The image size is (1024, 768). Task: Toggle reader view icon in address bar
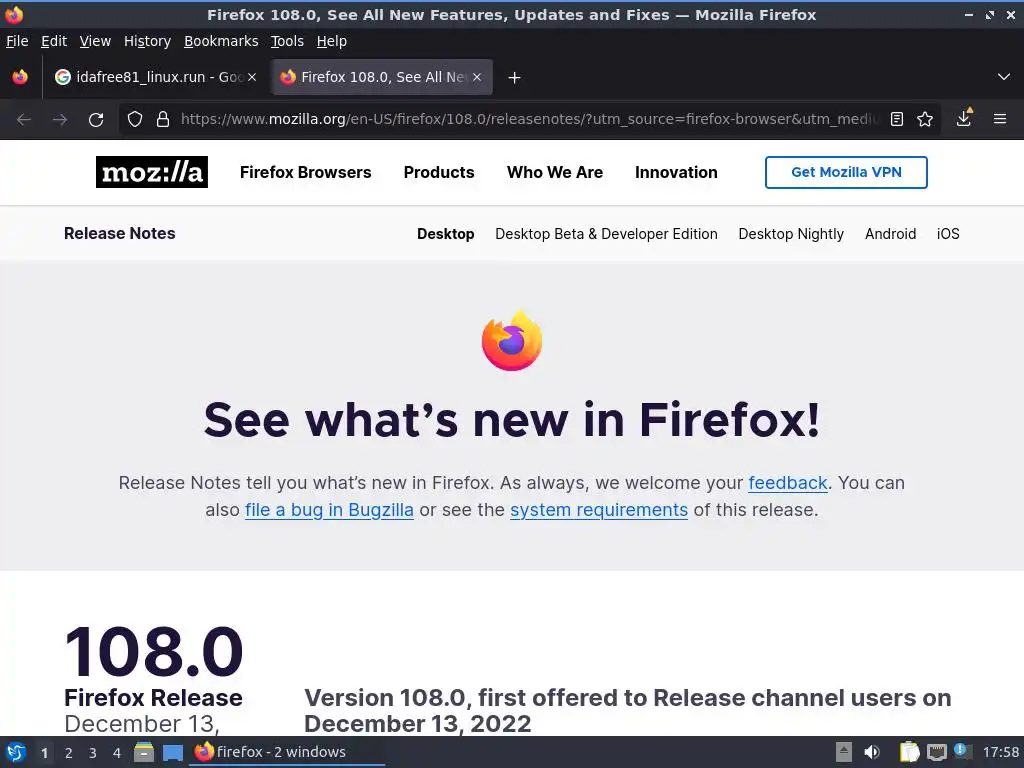coord(897,119)
